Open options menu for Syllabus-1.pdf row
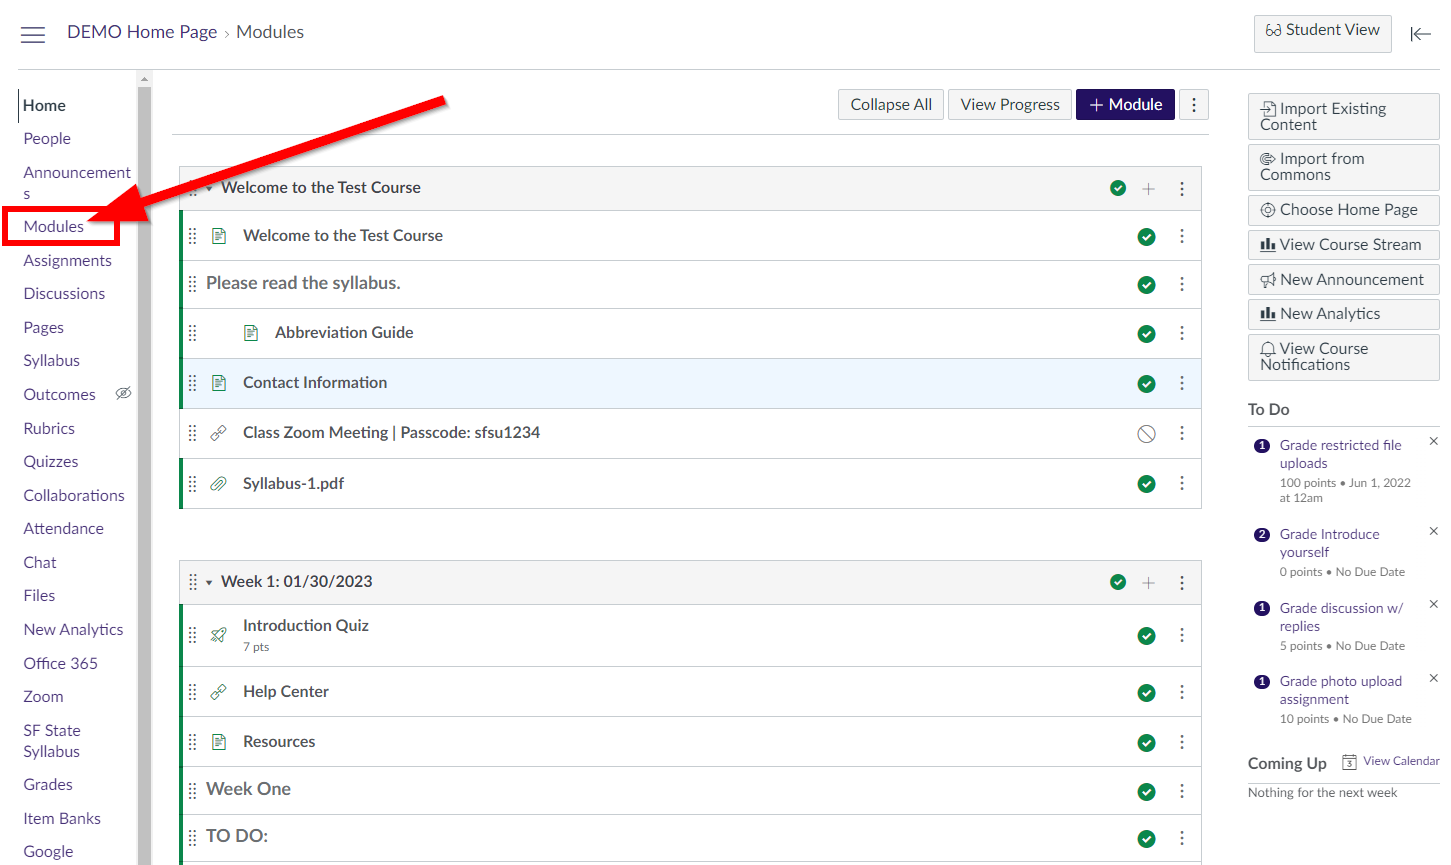This screenshot has height=865, width=1451. pyautogui.click(x=1181, y=483)
